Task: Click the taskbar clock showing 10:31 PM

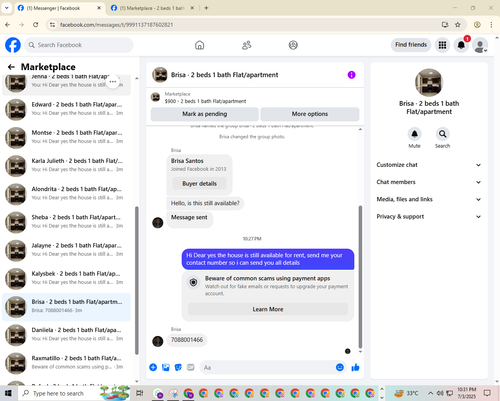Action: 467,393
